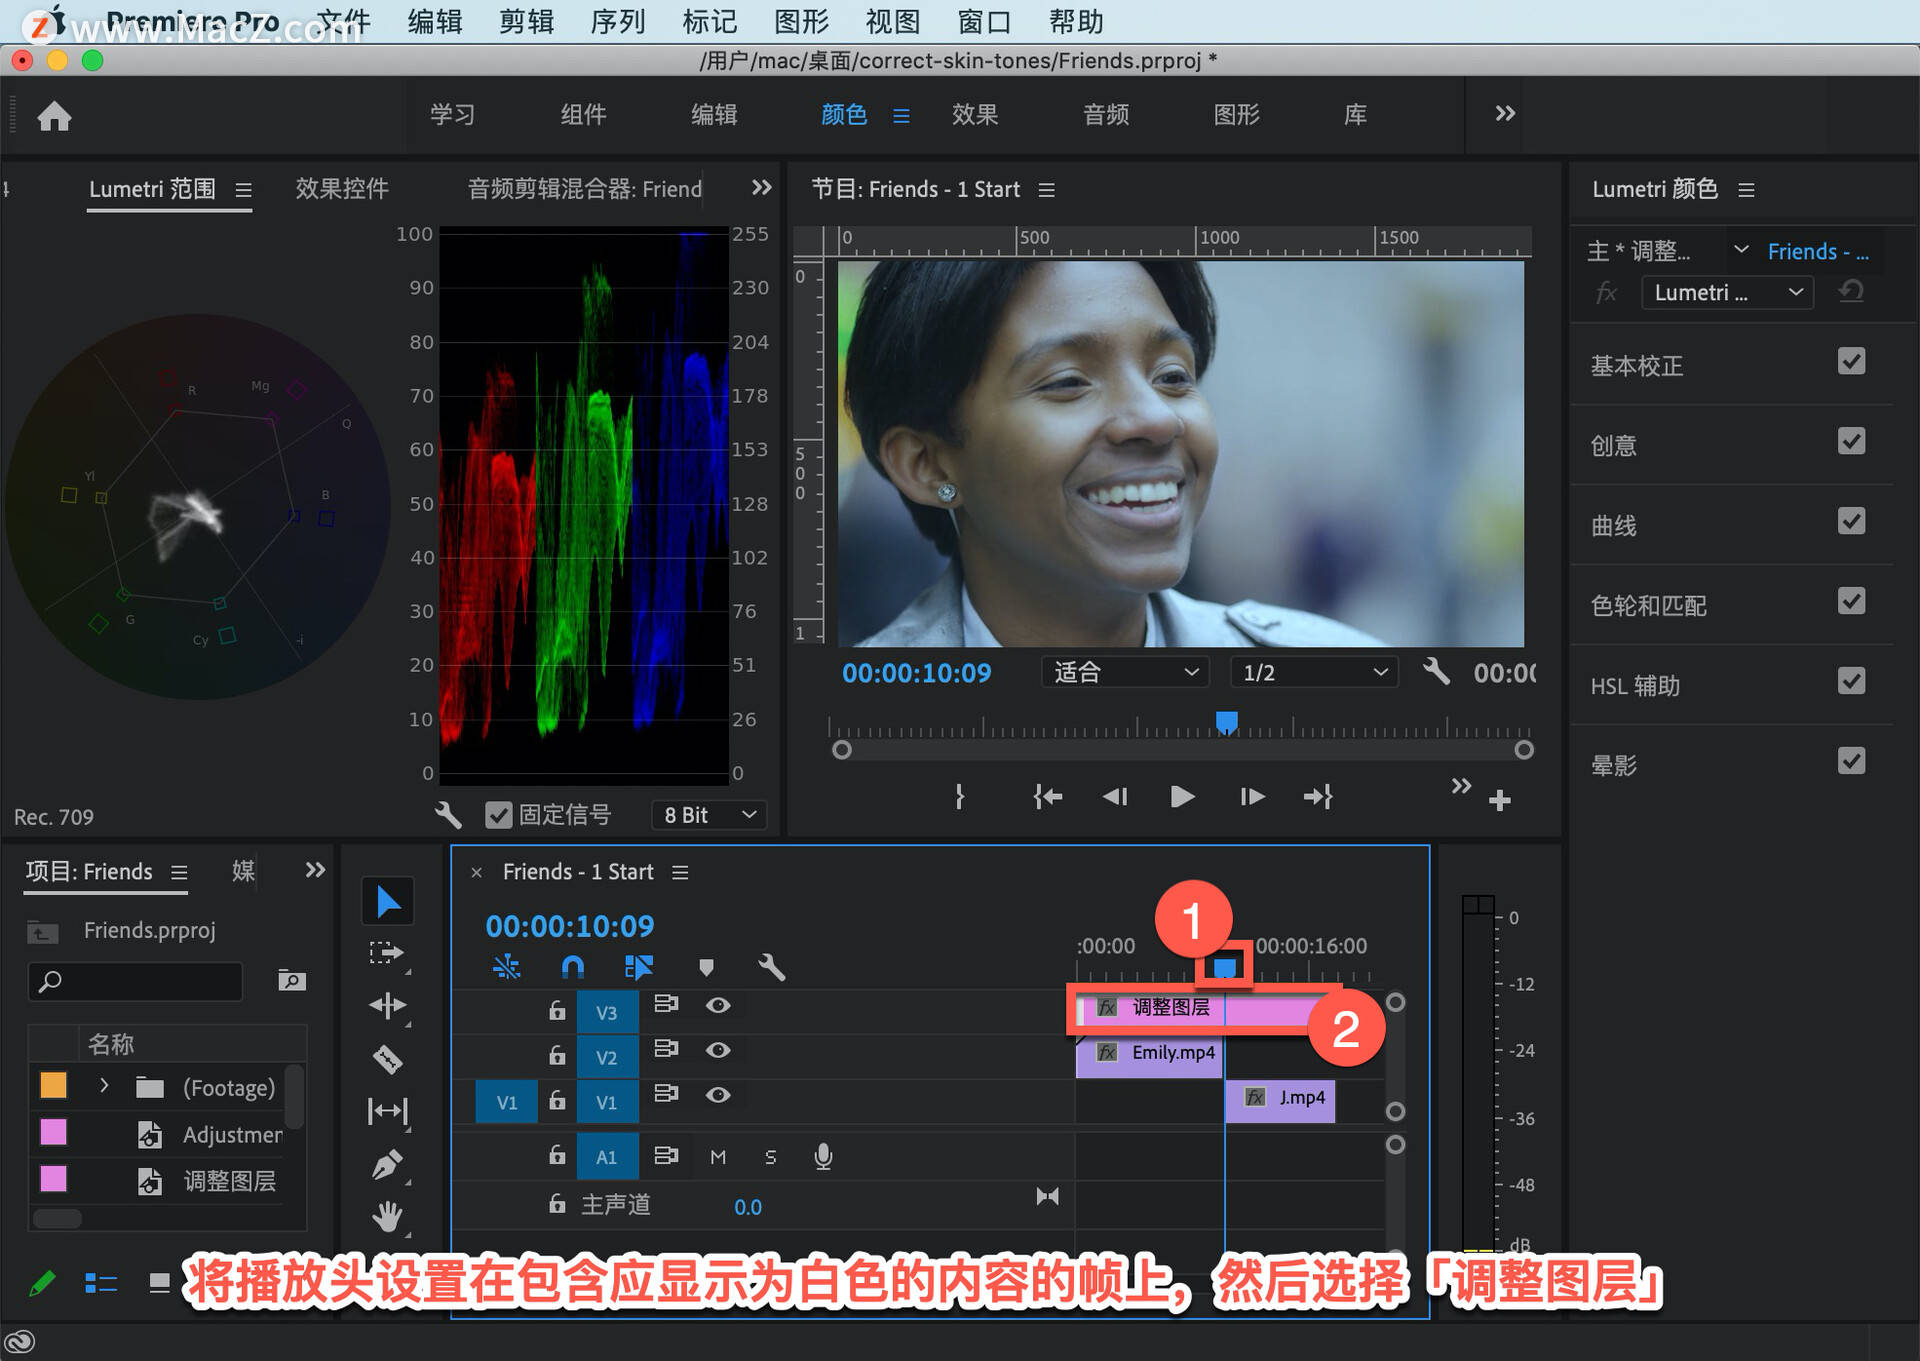The image size is (1920, 1361).
Task: Select the Razor tool in the toolbar
Action: pos(387,1058)
